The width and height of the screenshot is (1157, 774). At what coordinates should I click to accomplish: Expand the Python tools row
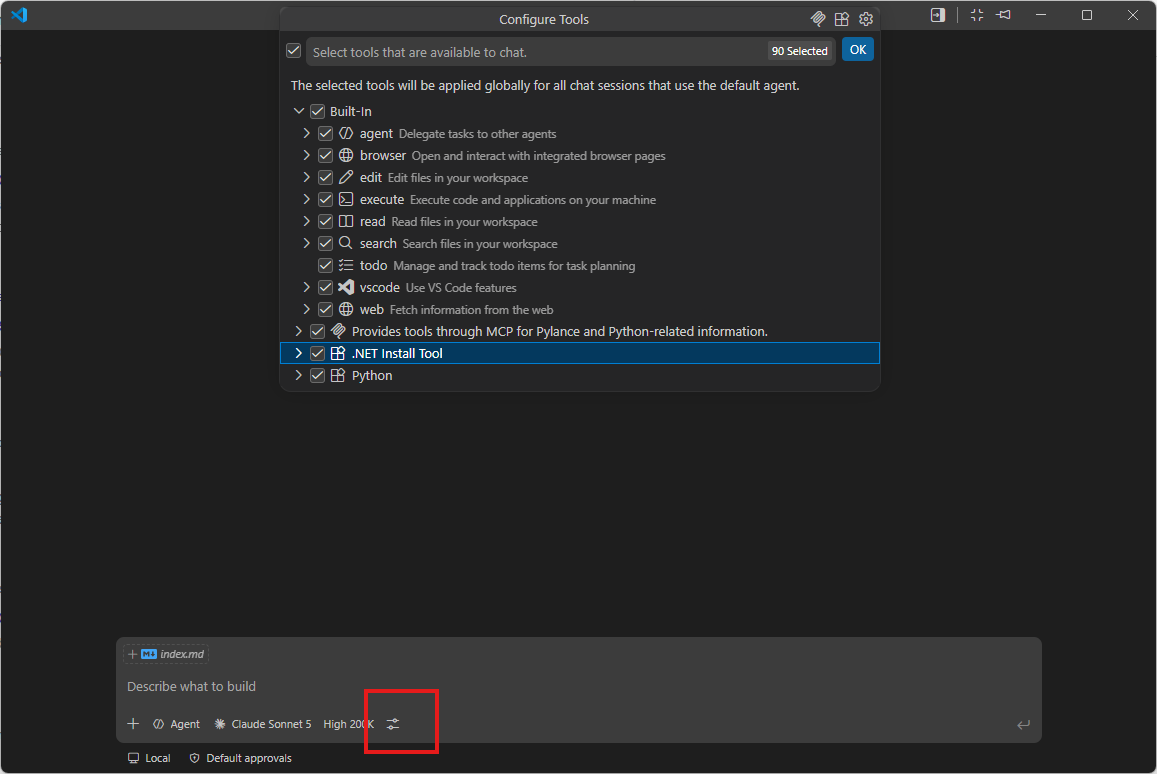298,376
